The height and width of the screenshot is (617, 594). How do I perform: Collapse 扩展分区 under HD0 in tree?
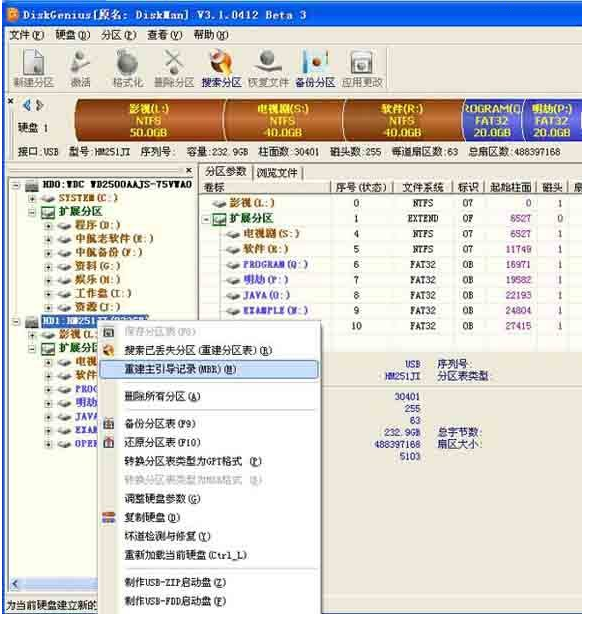pyautogui.click(x=32, y=212)
